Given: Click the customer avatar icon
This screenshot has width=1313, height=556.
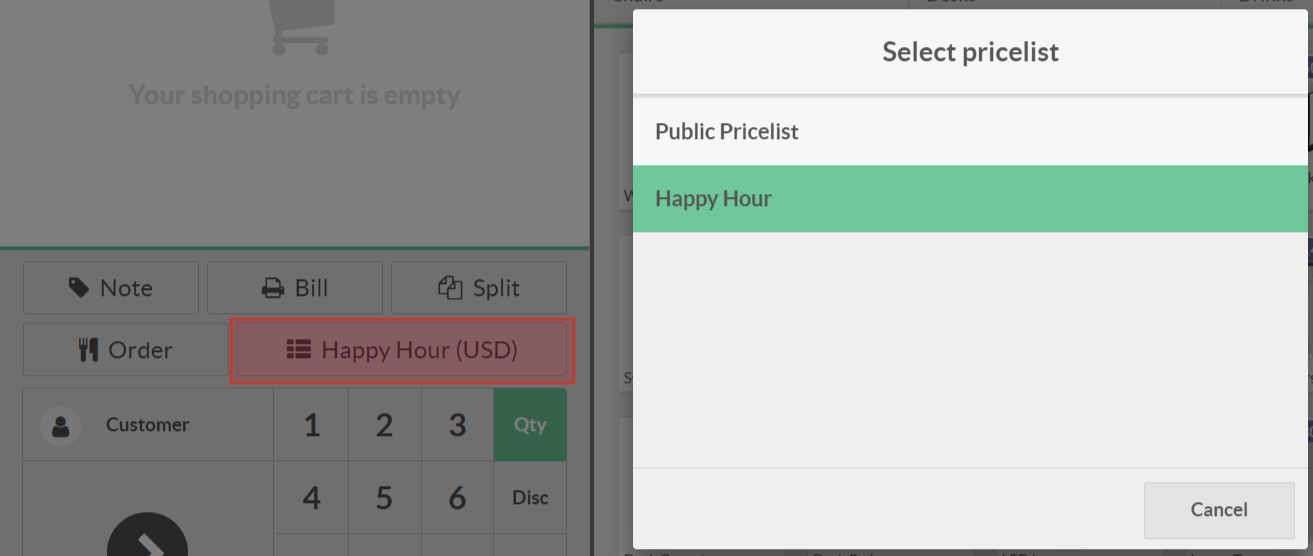Looking at the screenshot, I should click(61, 426).
